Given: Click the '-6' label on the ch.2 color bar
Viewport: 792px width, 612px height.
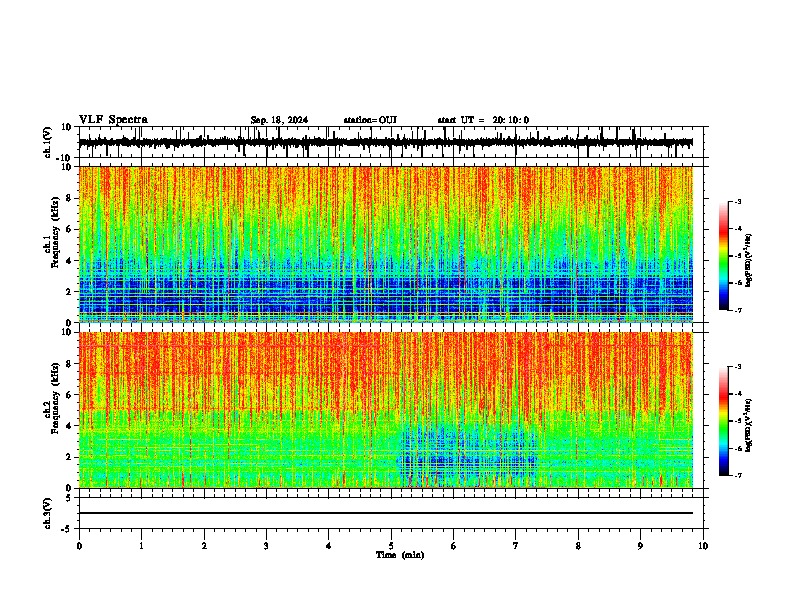Looking at the screenshot, I should pos(738,448).
